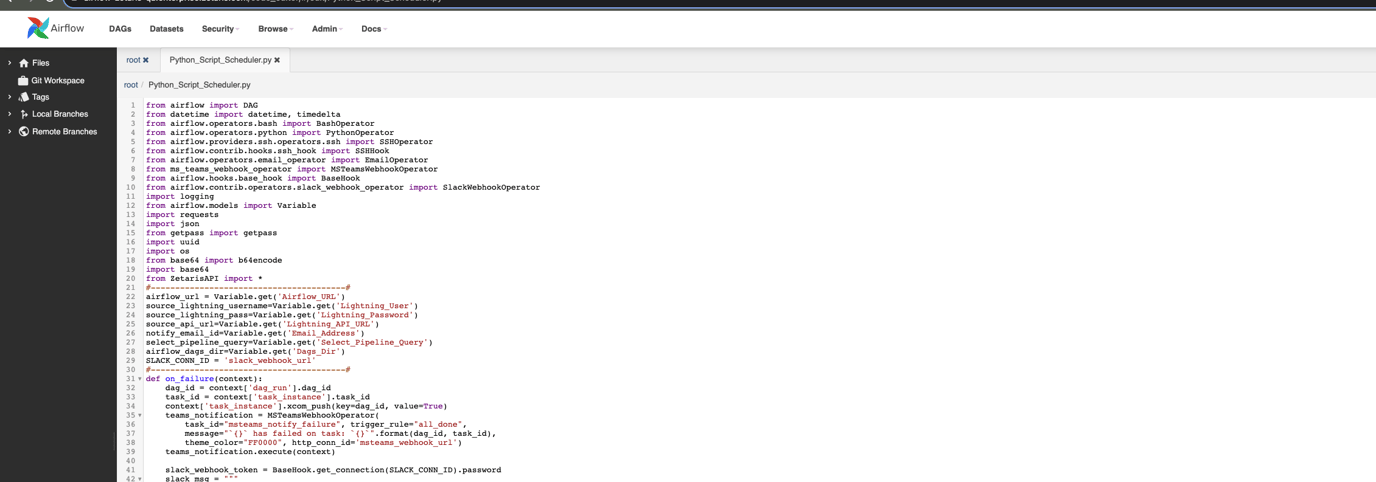Collapse the code fold arrow at line 42
The width and height of the screenshot is (1376, 482).
[x=140, y=479]
